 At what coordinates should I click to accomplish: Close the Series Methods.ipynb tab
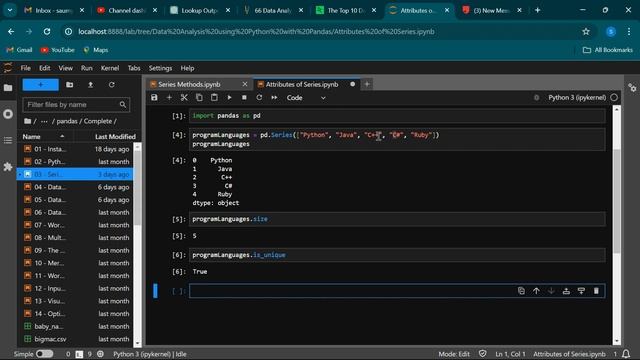[244, 84]
